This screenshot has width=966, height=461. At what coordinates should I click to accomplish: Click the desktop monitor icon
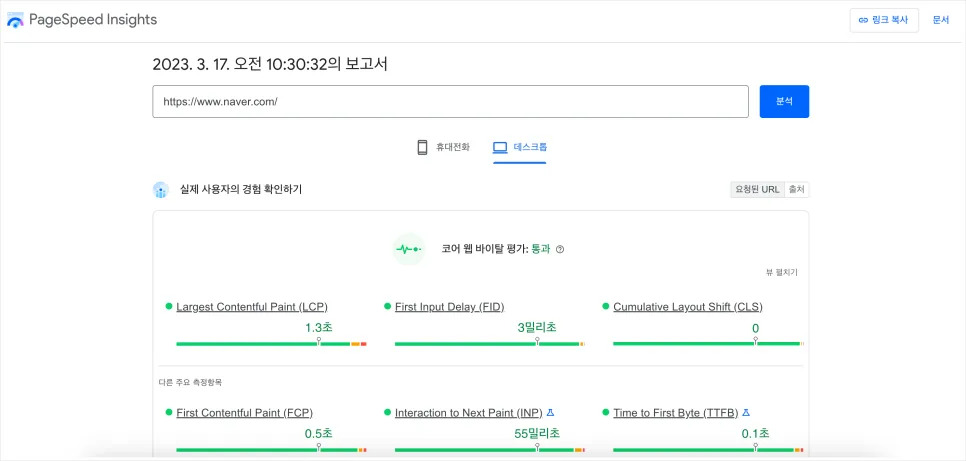500,147
